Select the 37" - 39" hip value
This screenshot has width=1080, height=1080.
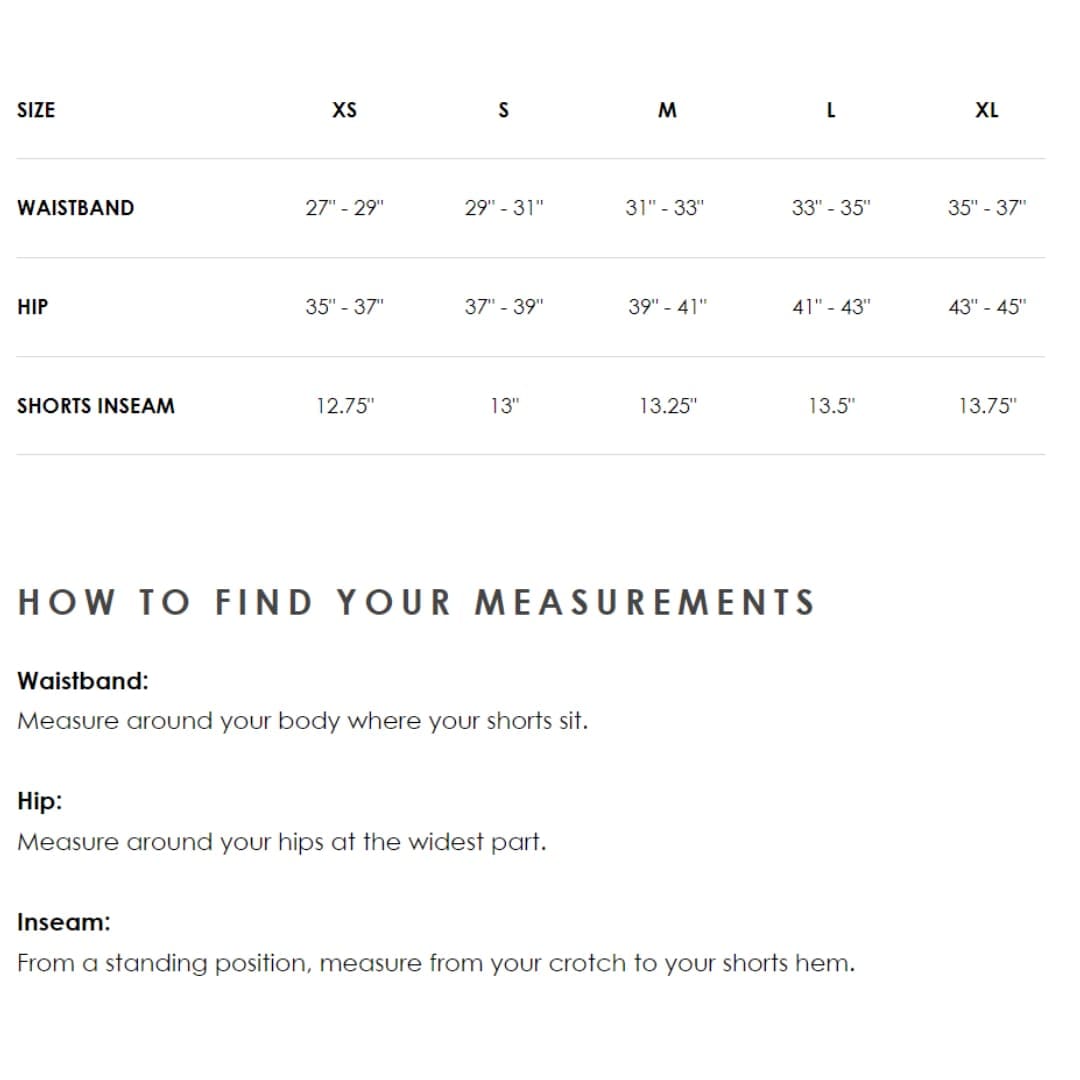pos(503,307)
